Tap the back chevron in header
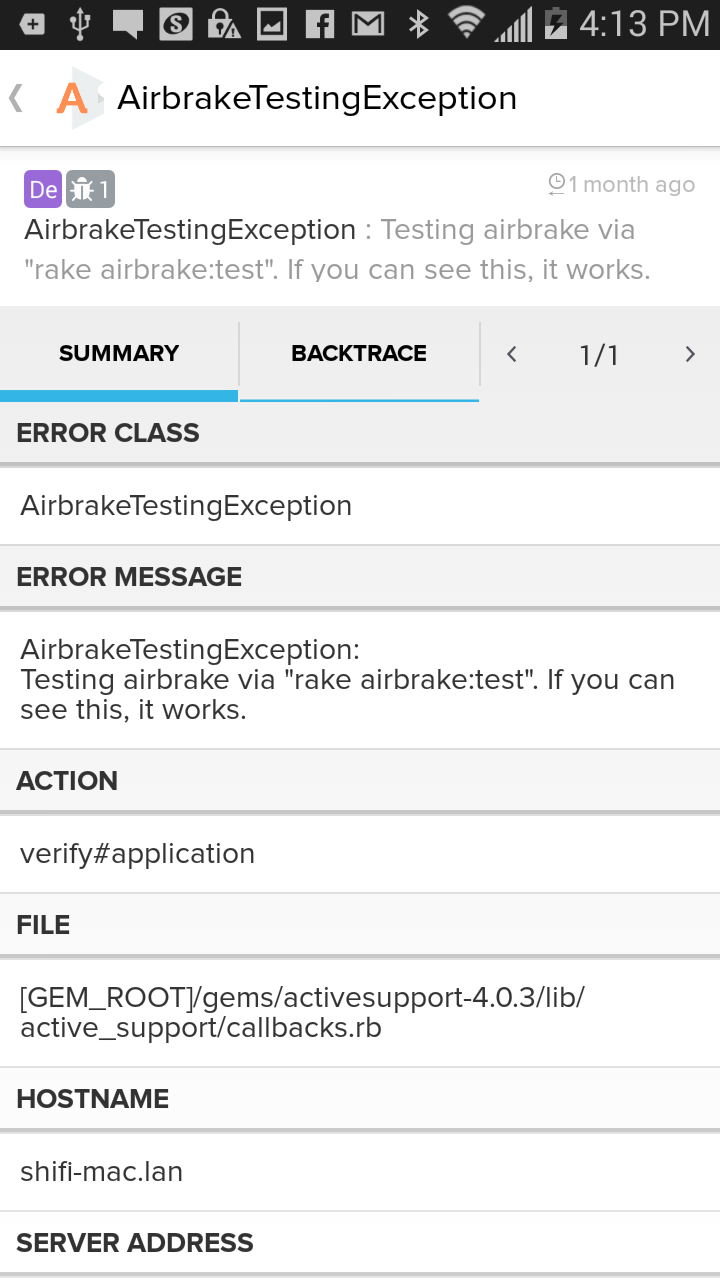This screenshot has width=720, height=1280. [16, 98]
